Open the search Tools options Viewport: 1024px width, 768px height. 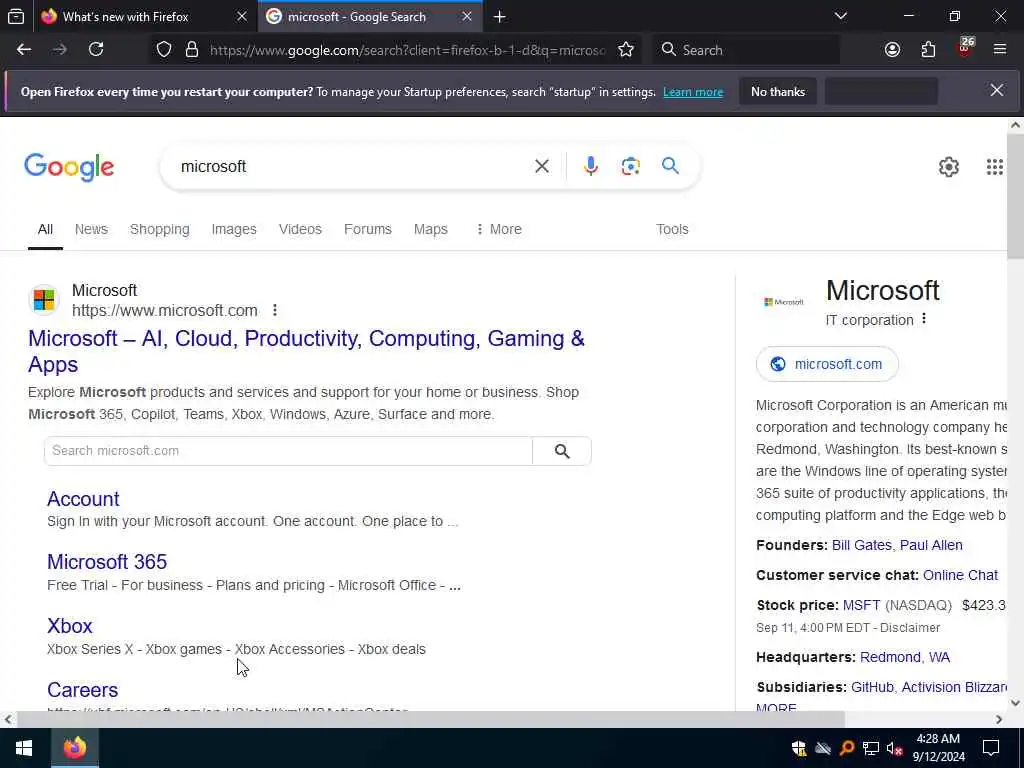pos(672,229)
